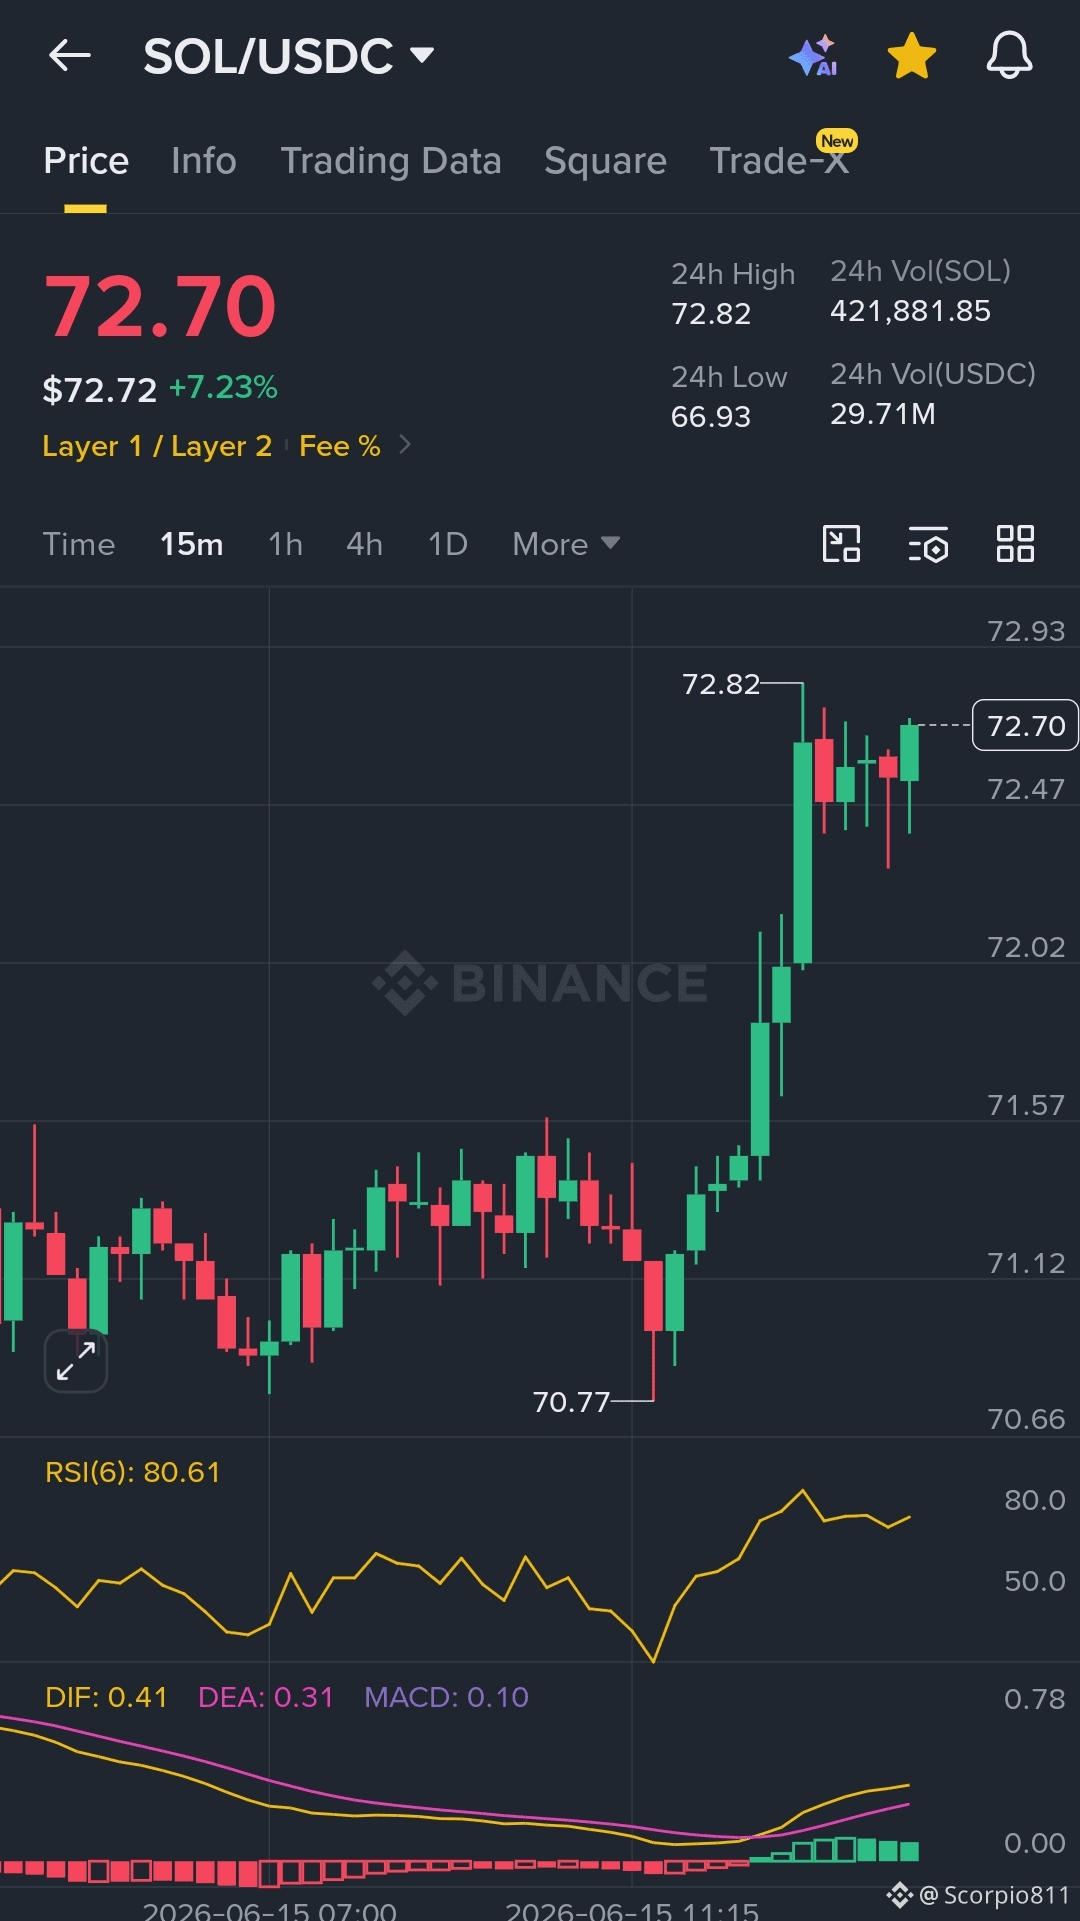Toggle the yellow favorite star
1080x1921 pixels.
912,56
